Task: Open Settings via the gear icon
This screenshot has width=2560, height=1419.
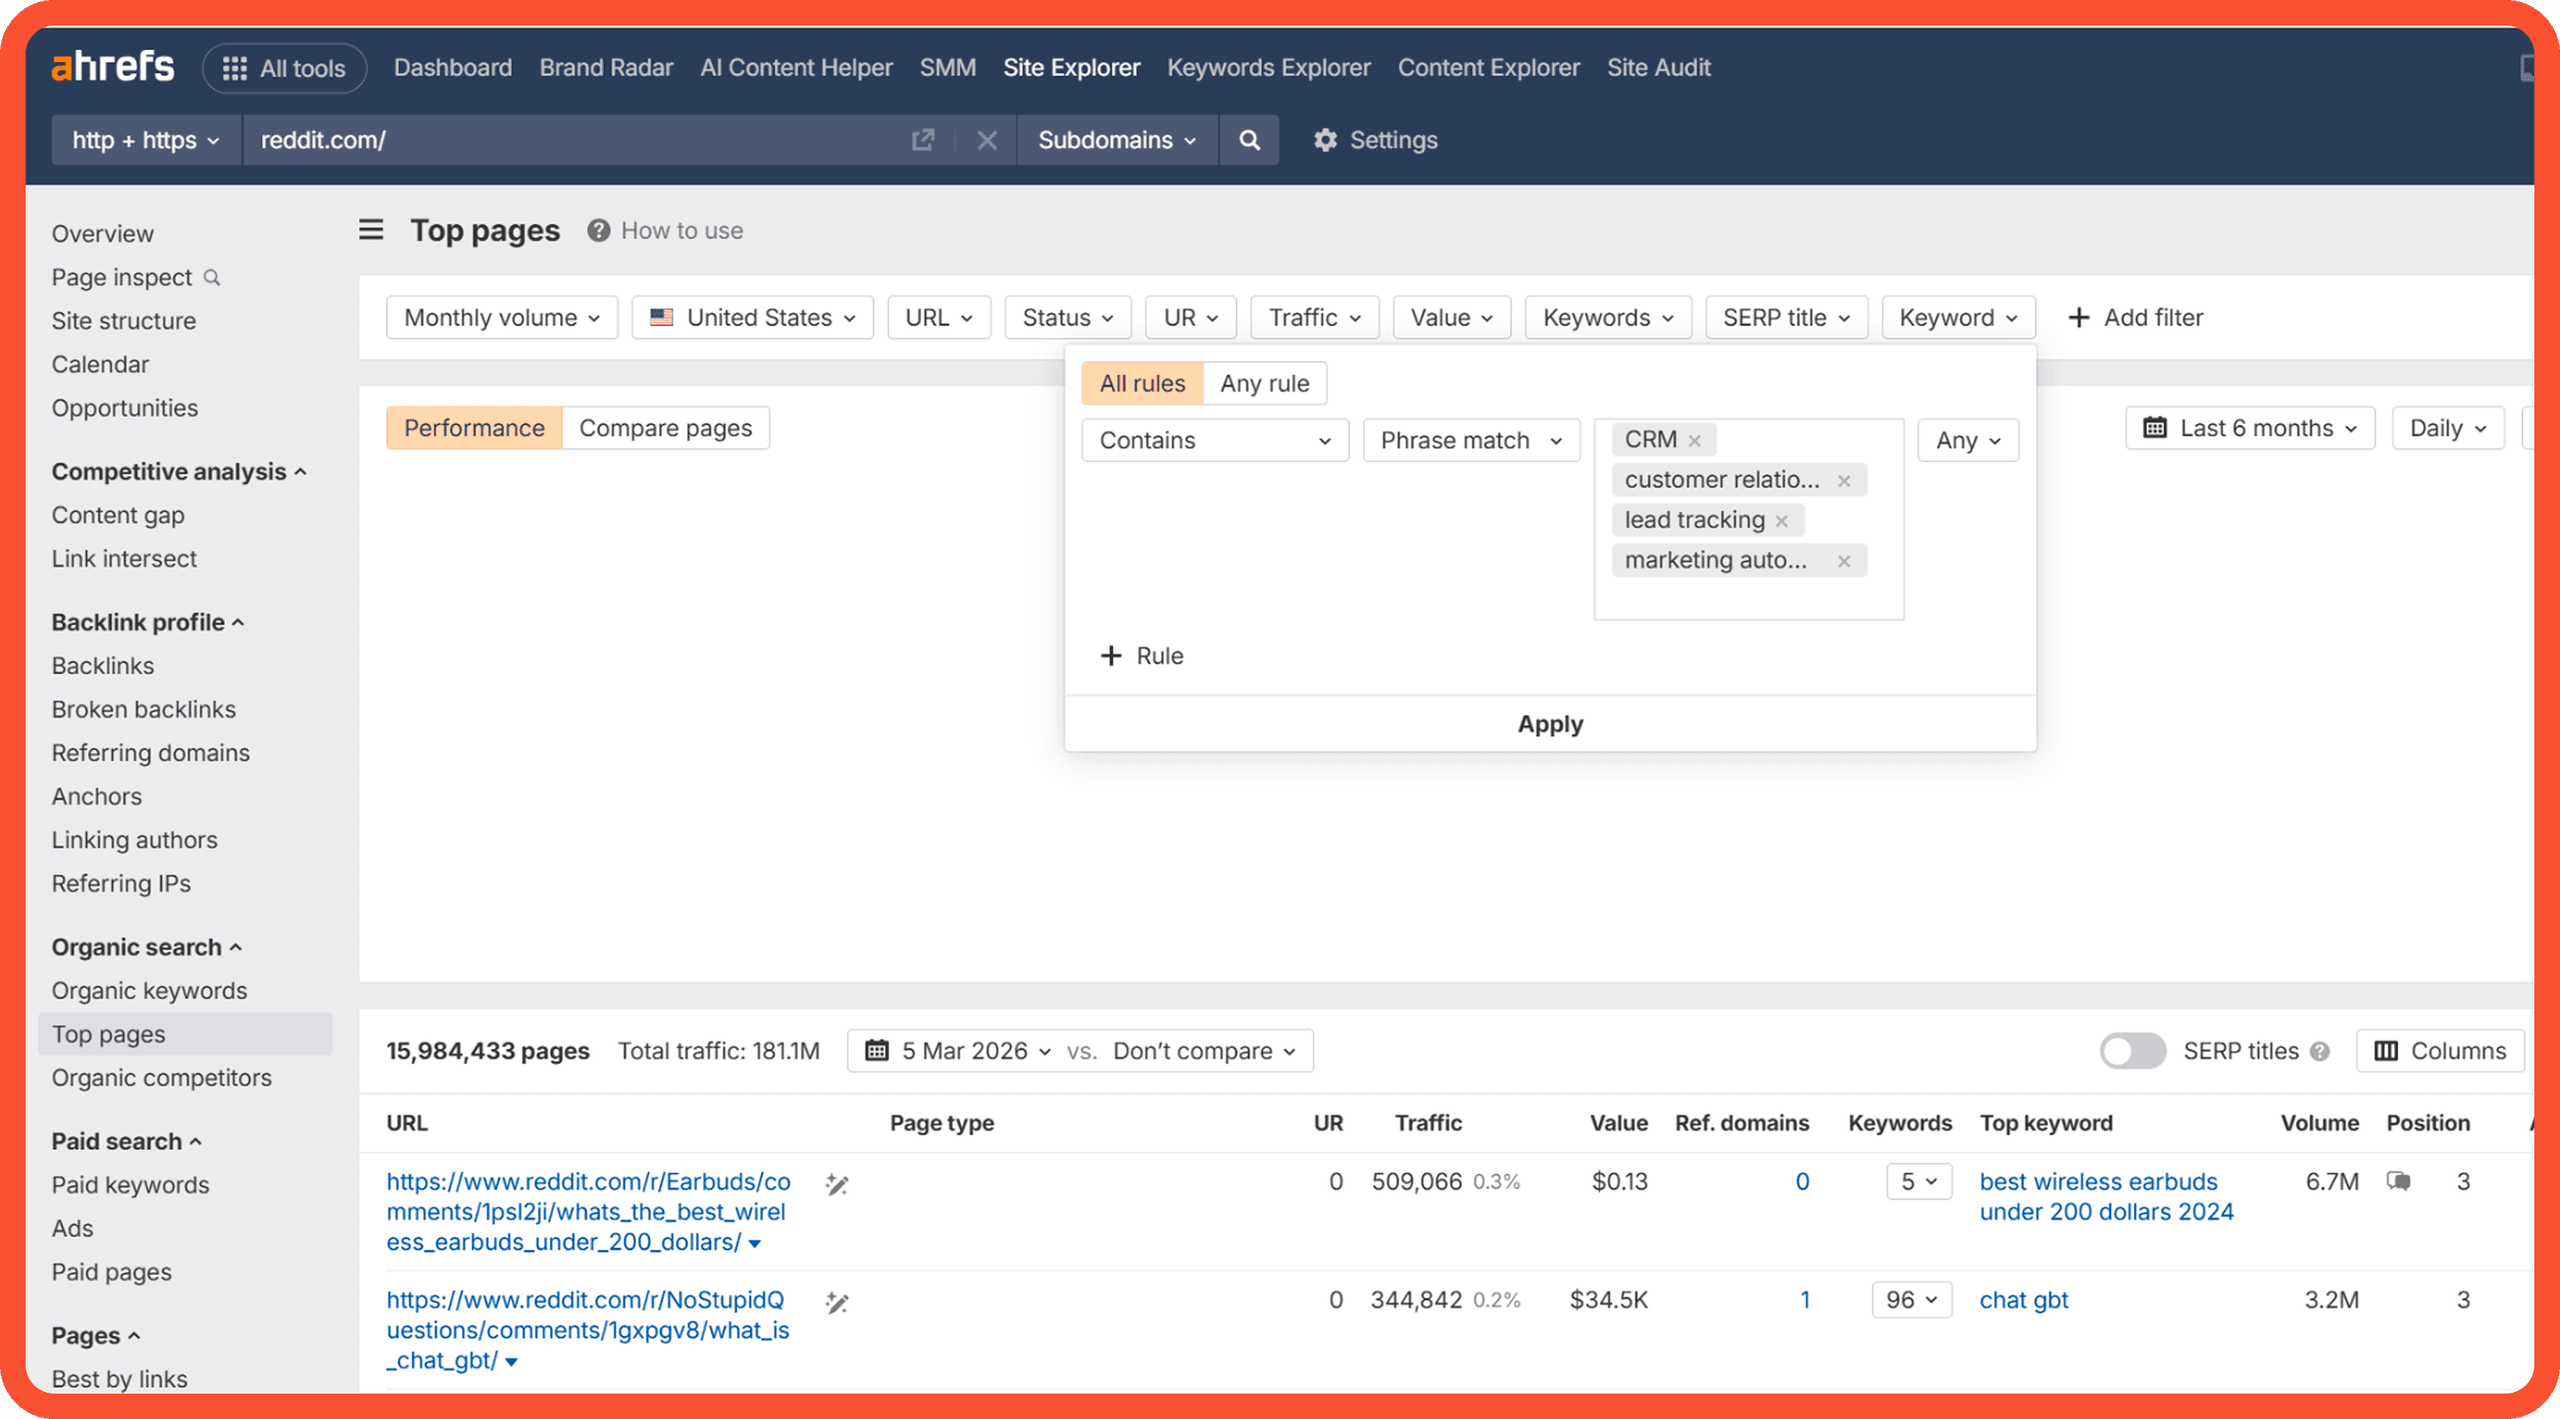Action: click(1325, 140)
